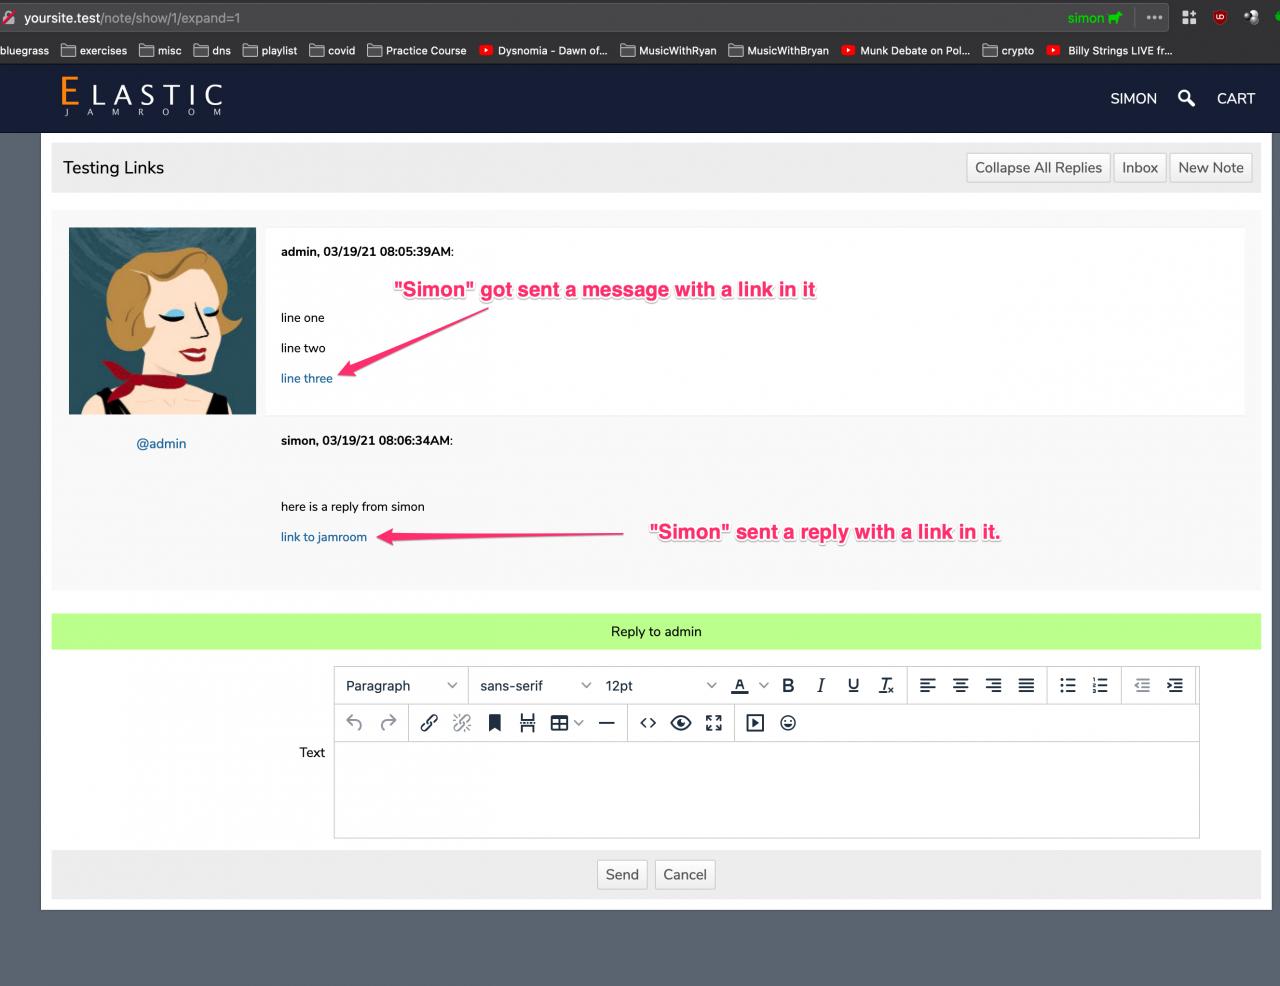Viewport: 1280px width, 986px height.
Task: Expand the text color picker arrow
Action: coord(764,686)
